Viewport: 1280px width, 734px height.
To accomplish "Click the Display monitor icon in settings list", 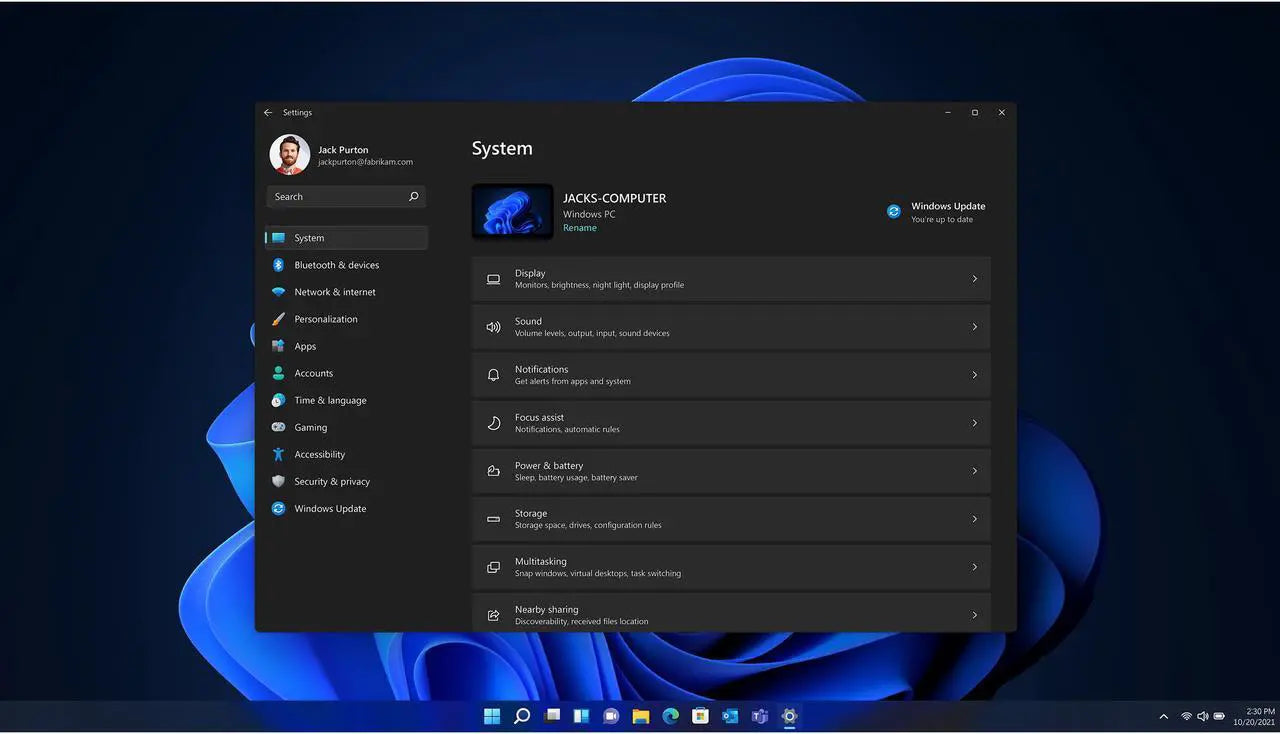I will [x=493, y=279].
